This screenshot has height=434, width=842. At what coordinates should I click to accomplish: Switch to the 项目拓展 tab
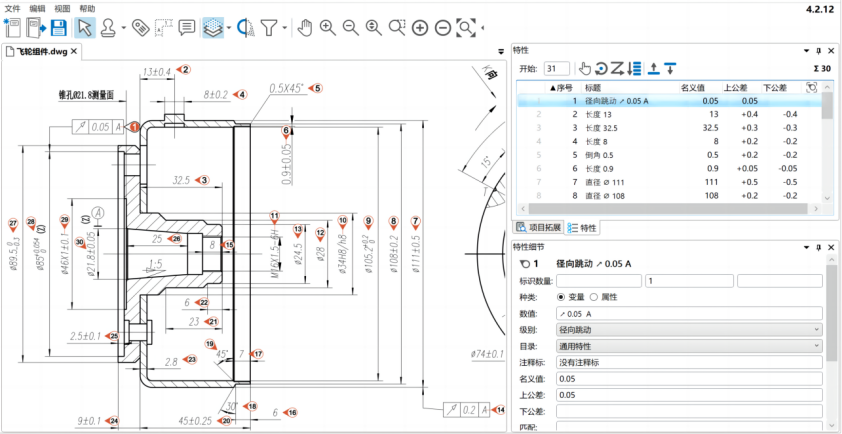(x=538, y=228)
